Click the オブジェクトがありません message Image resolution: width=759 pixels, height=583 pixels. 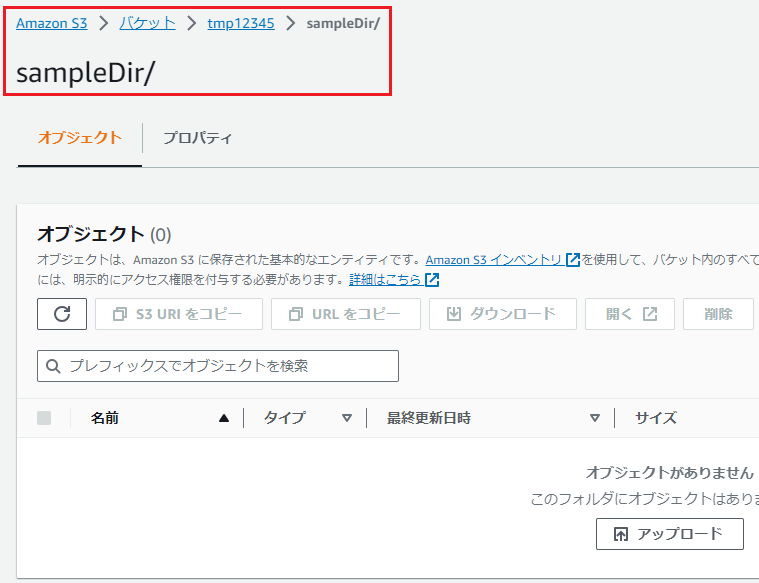point(670,473)
